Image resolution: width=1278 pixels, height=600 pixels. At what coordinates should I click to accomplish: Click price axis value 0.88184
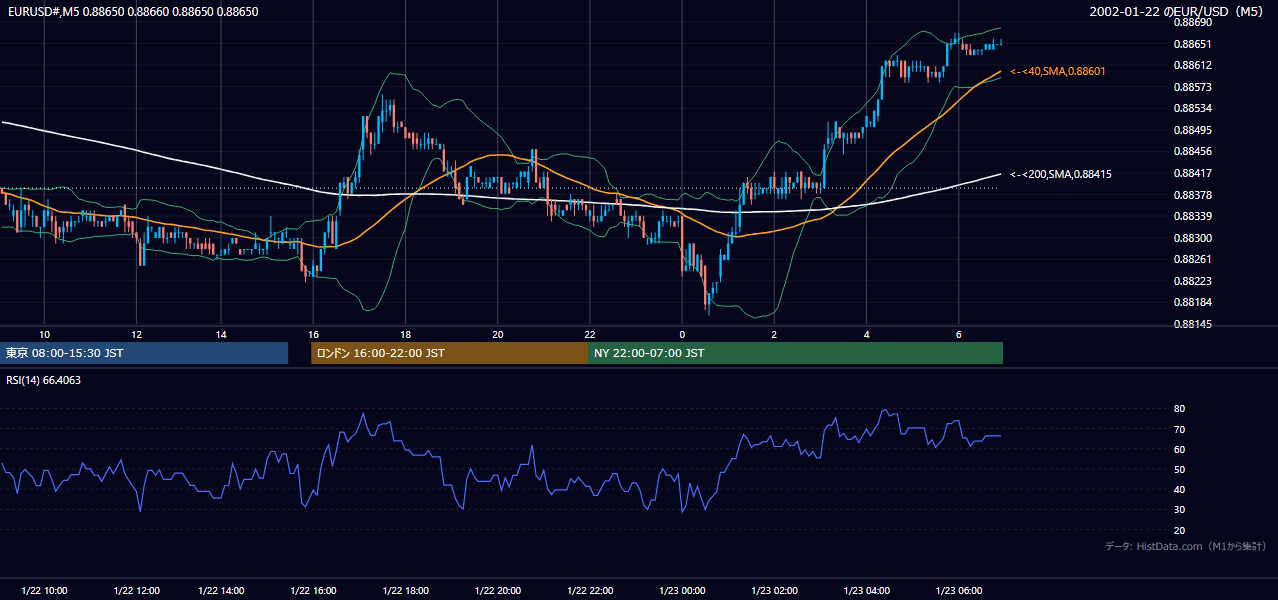[x=1192, y=302]
